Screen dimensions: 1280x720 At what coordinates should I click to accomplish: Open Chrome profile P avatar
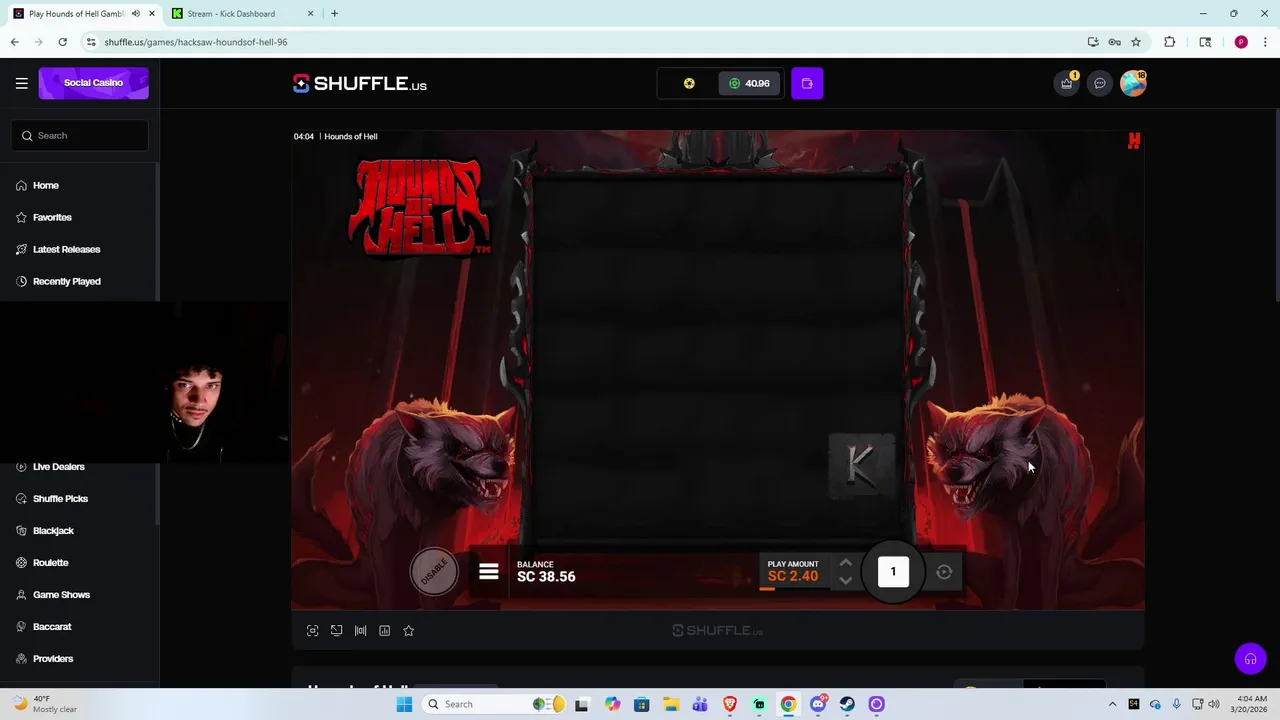(x=1241, y=42)
